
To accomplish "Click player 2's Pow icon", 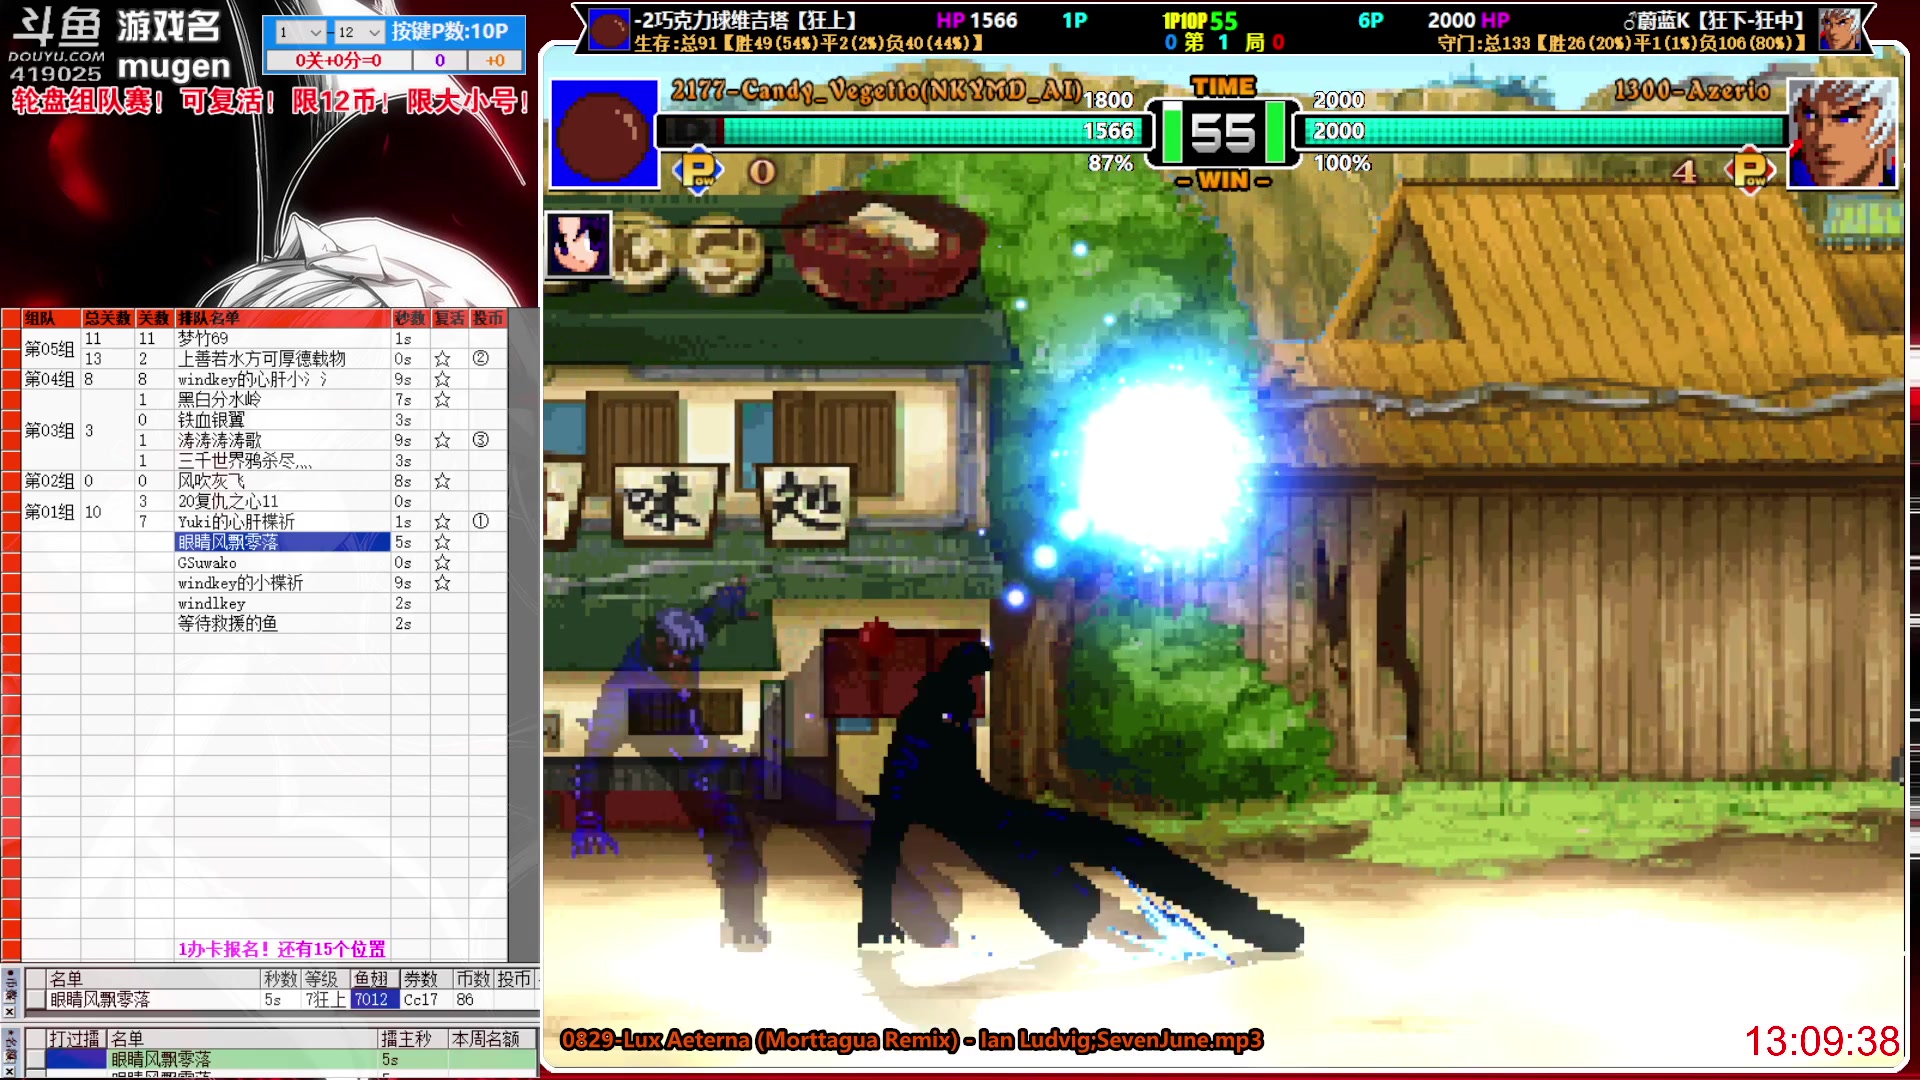I will click(x=1750, y=171).
